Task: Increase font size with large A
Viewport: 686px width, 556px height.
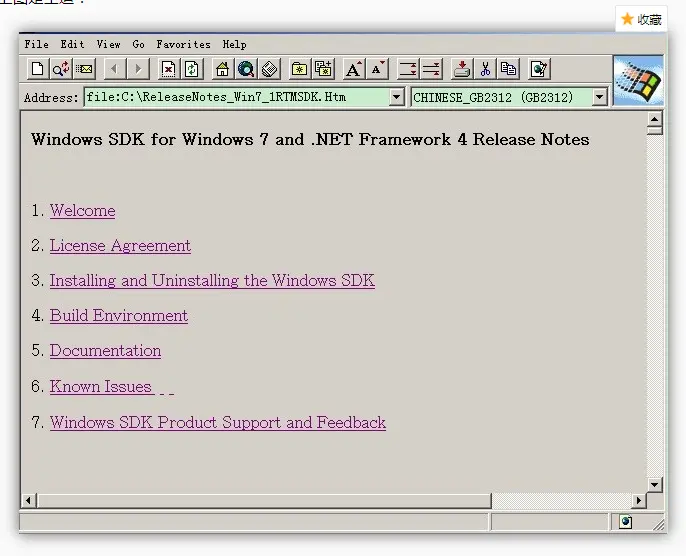Action: point(354,69)
